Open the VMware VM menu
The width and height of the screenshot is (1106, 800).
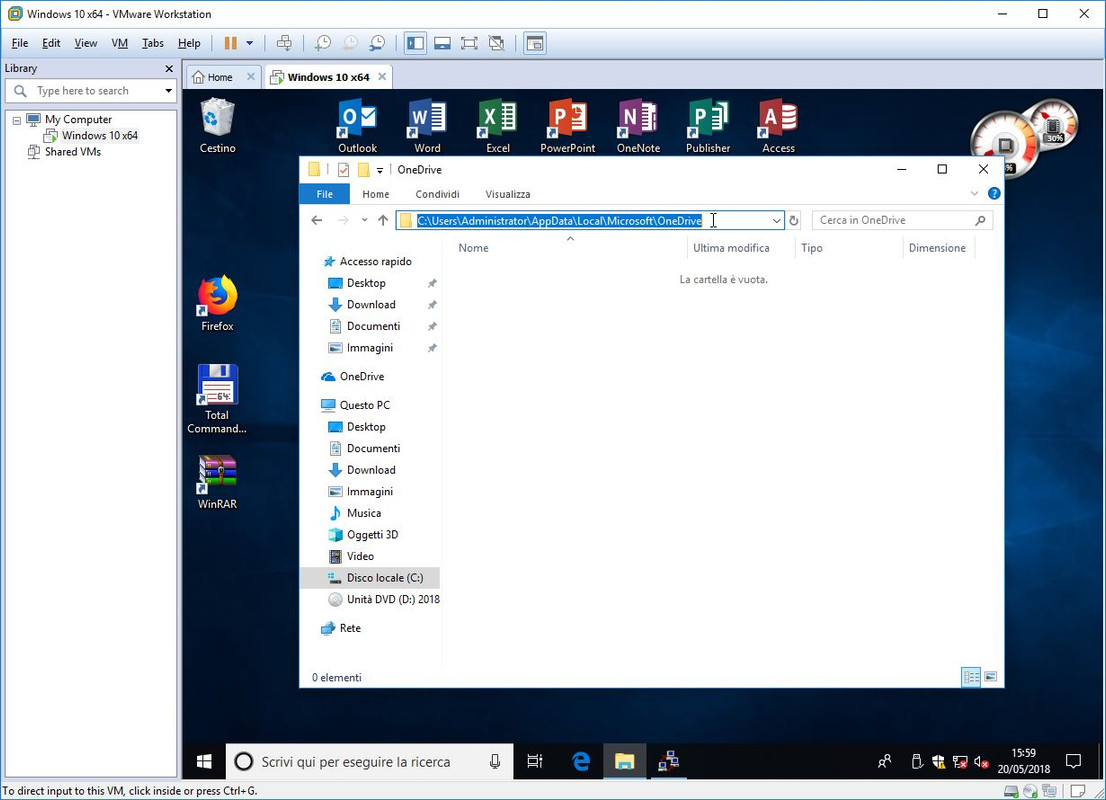point(119,43)
